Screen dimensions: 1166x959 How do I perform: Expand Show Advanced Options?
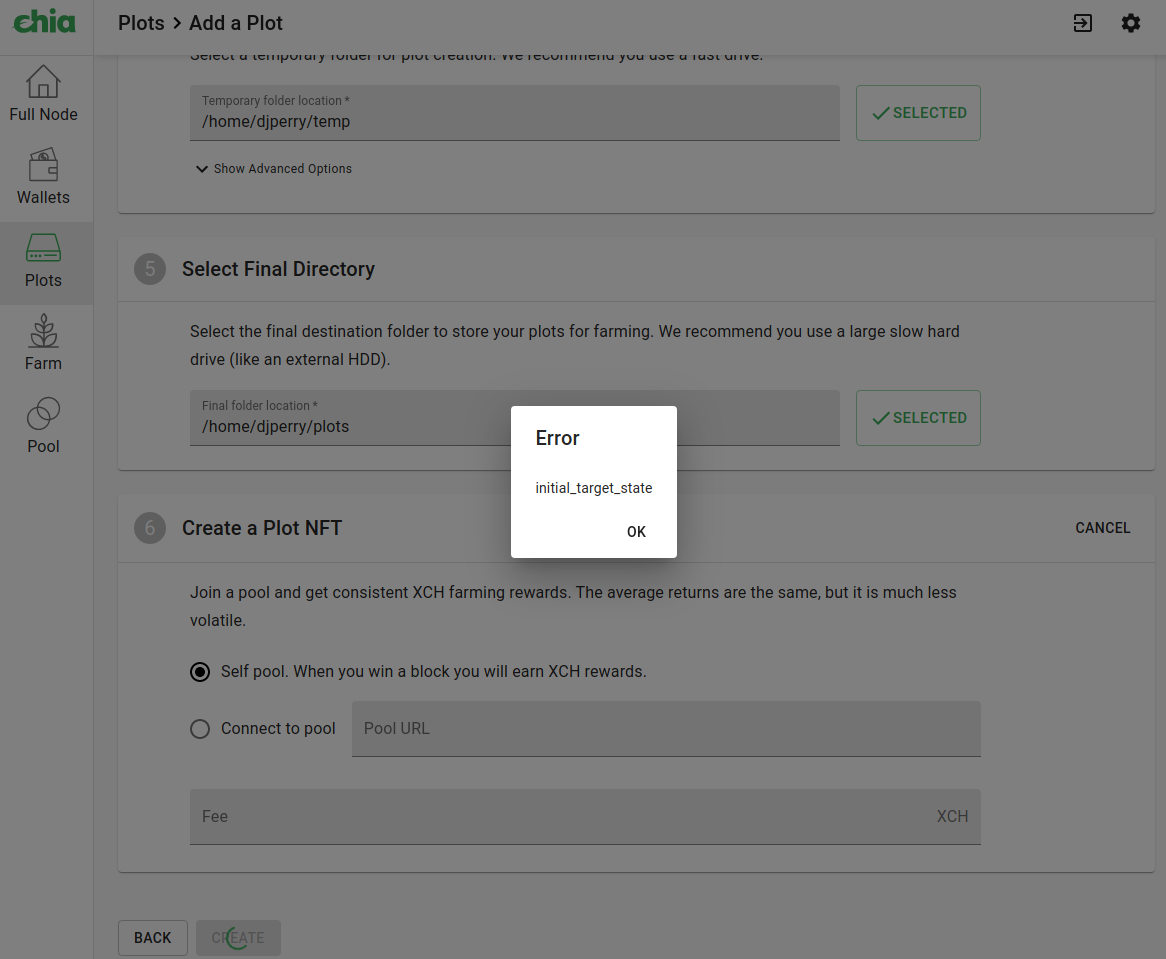(273, 168)
